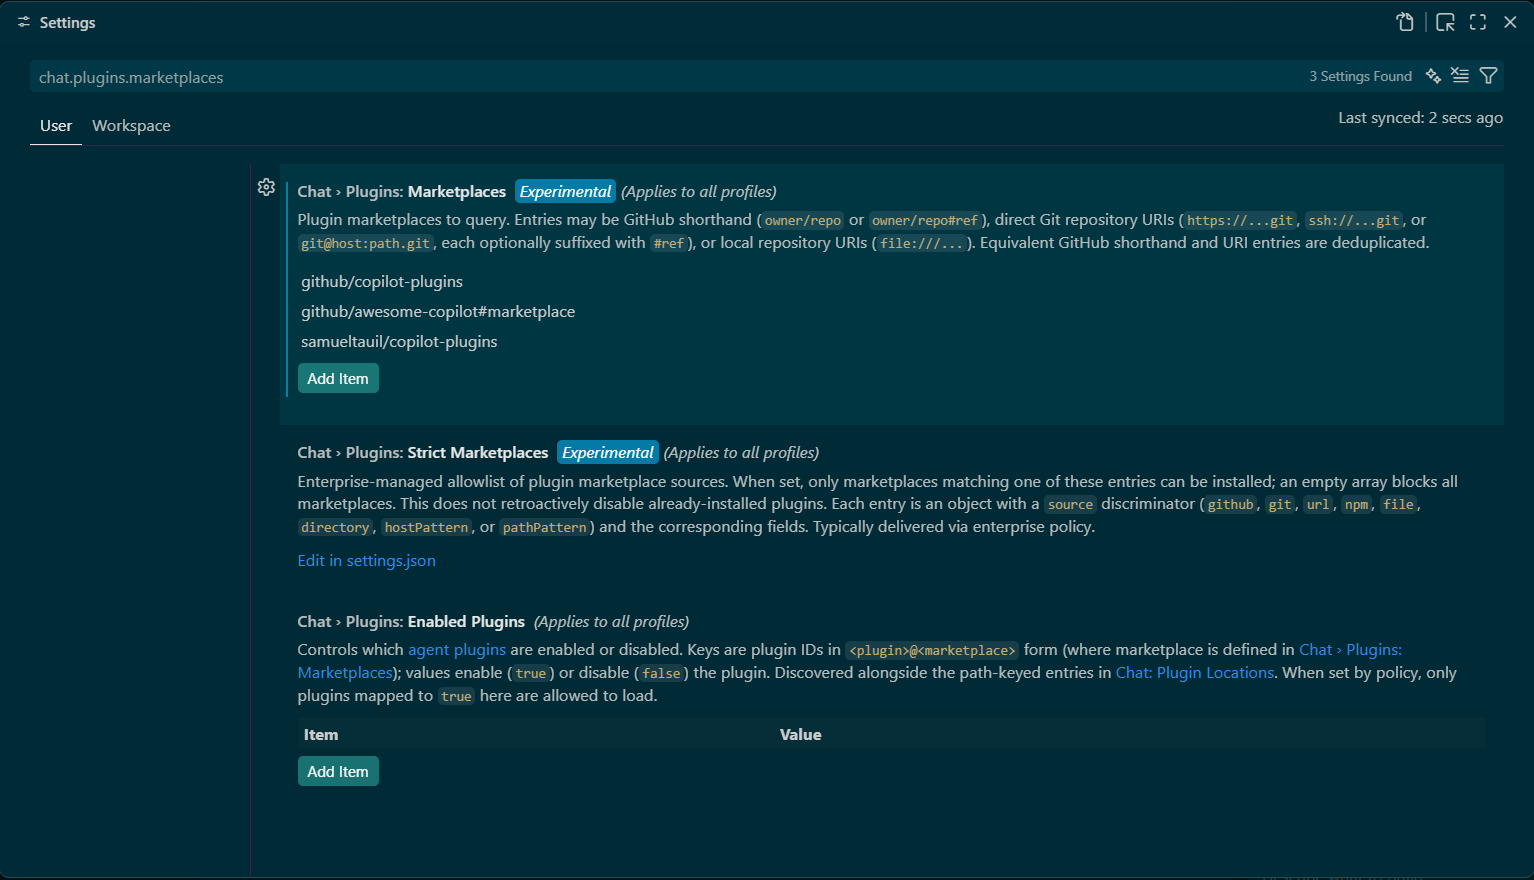Click Chat › Plugins: Strict Marketplaces title

[x=423, y=453]
